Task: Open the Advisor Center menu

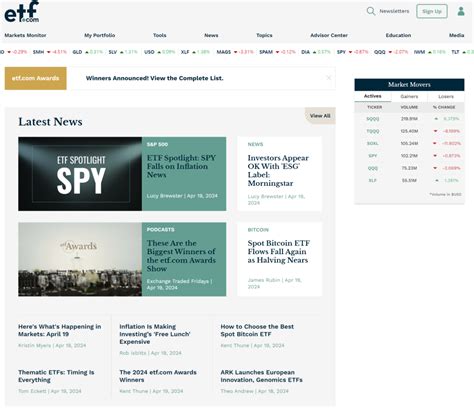Action: 329,35
